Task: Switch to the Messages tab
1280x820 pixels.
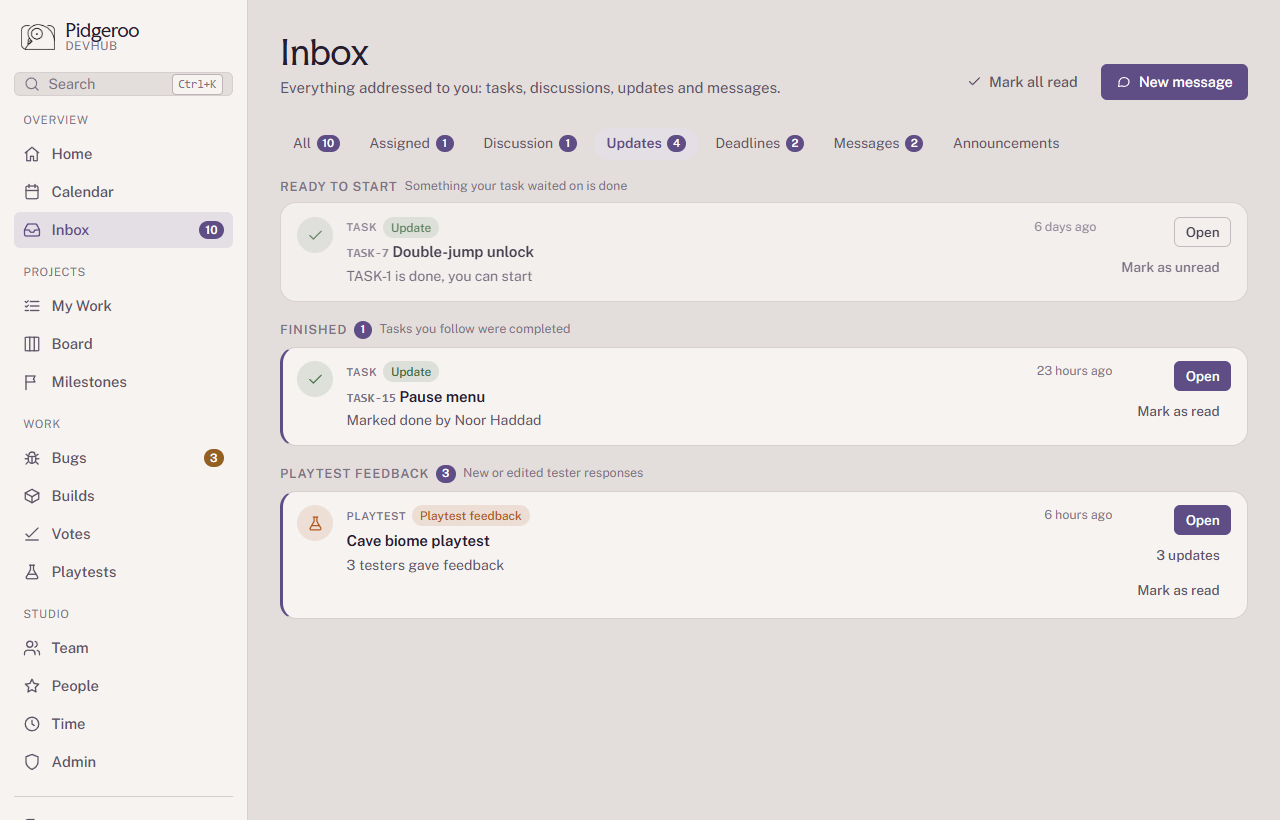Action: tap(878, 143)
